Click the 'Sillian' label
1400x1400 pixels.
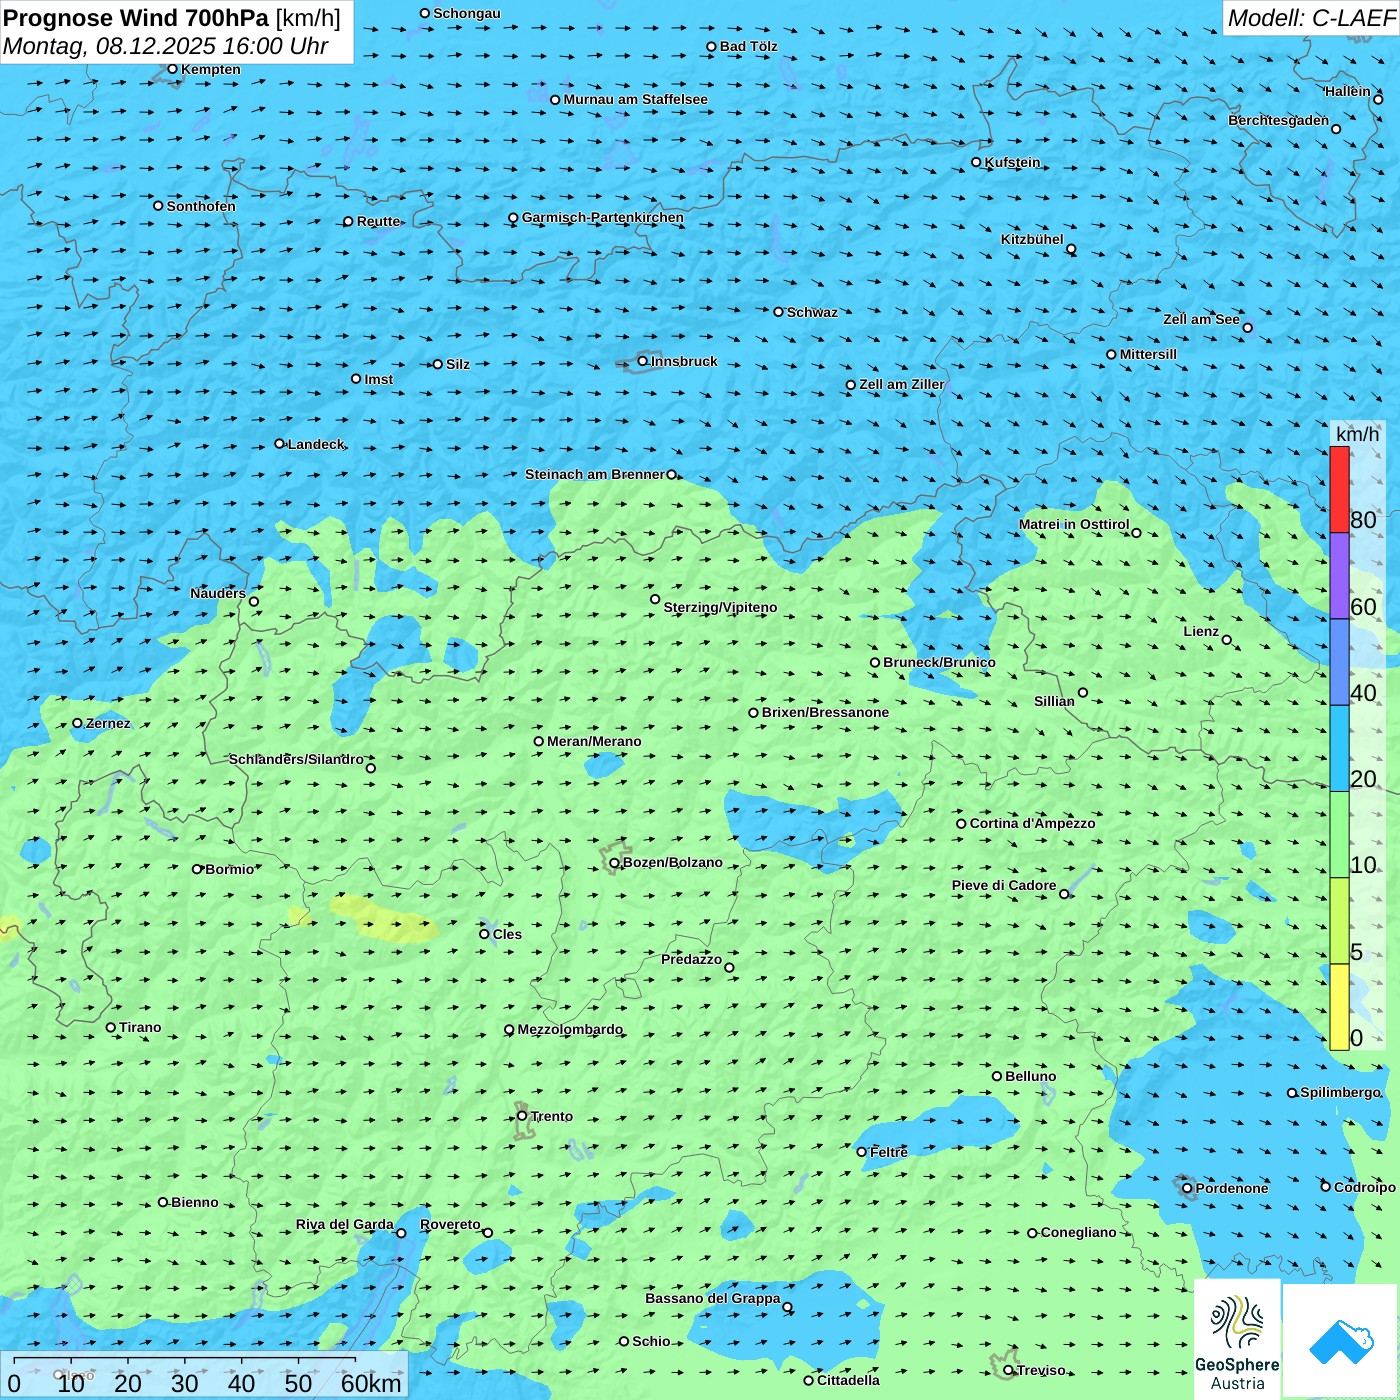click(1054, 701)
